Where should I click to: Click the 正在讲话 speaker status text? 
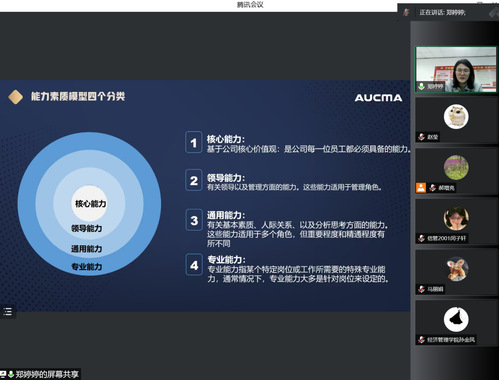(x=442, y=13)
